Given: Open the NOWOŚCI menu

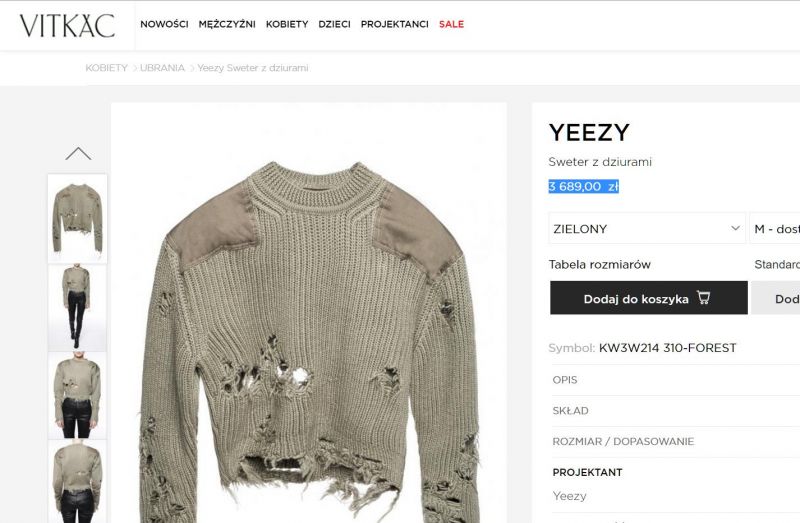Looking at the screenshot, I should pyautogui.click(x=164, y=24).
